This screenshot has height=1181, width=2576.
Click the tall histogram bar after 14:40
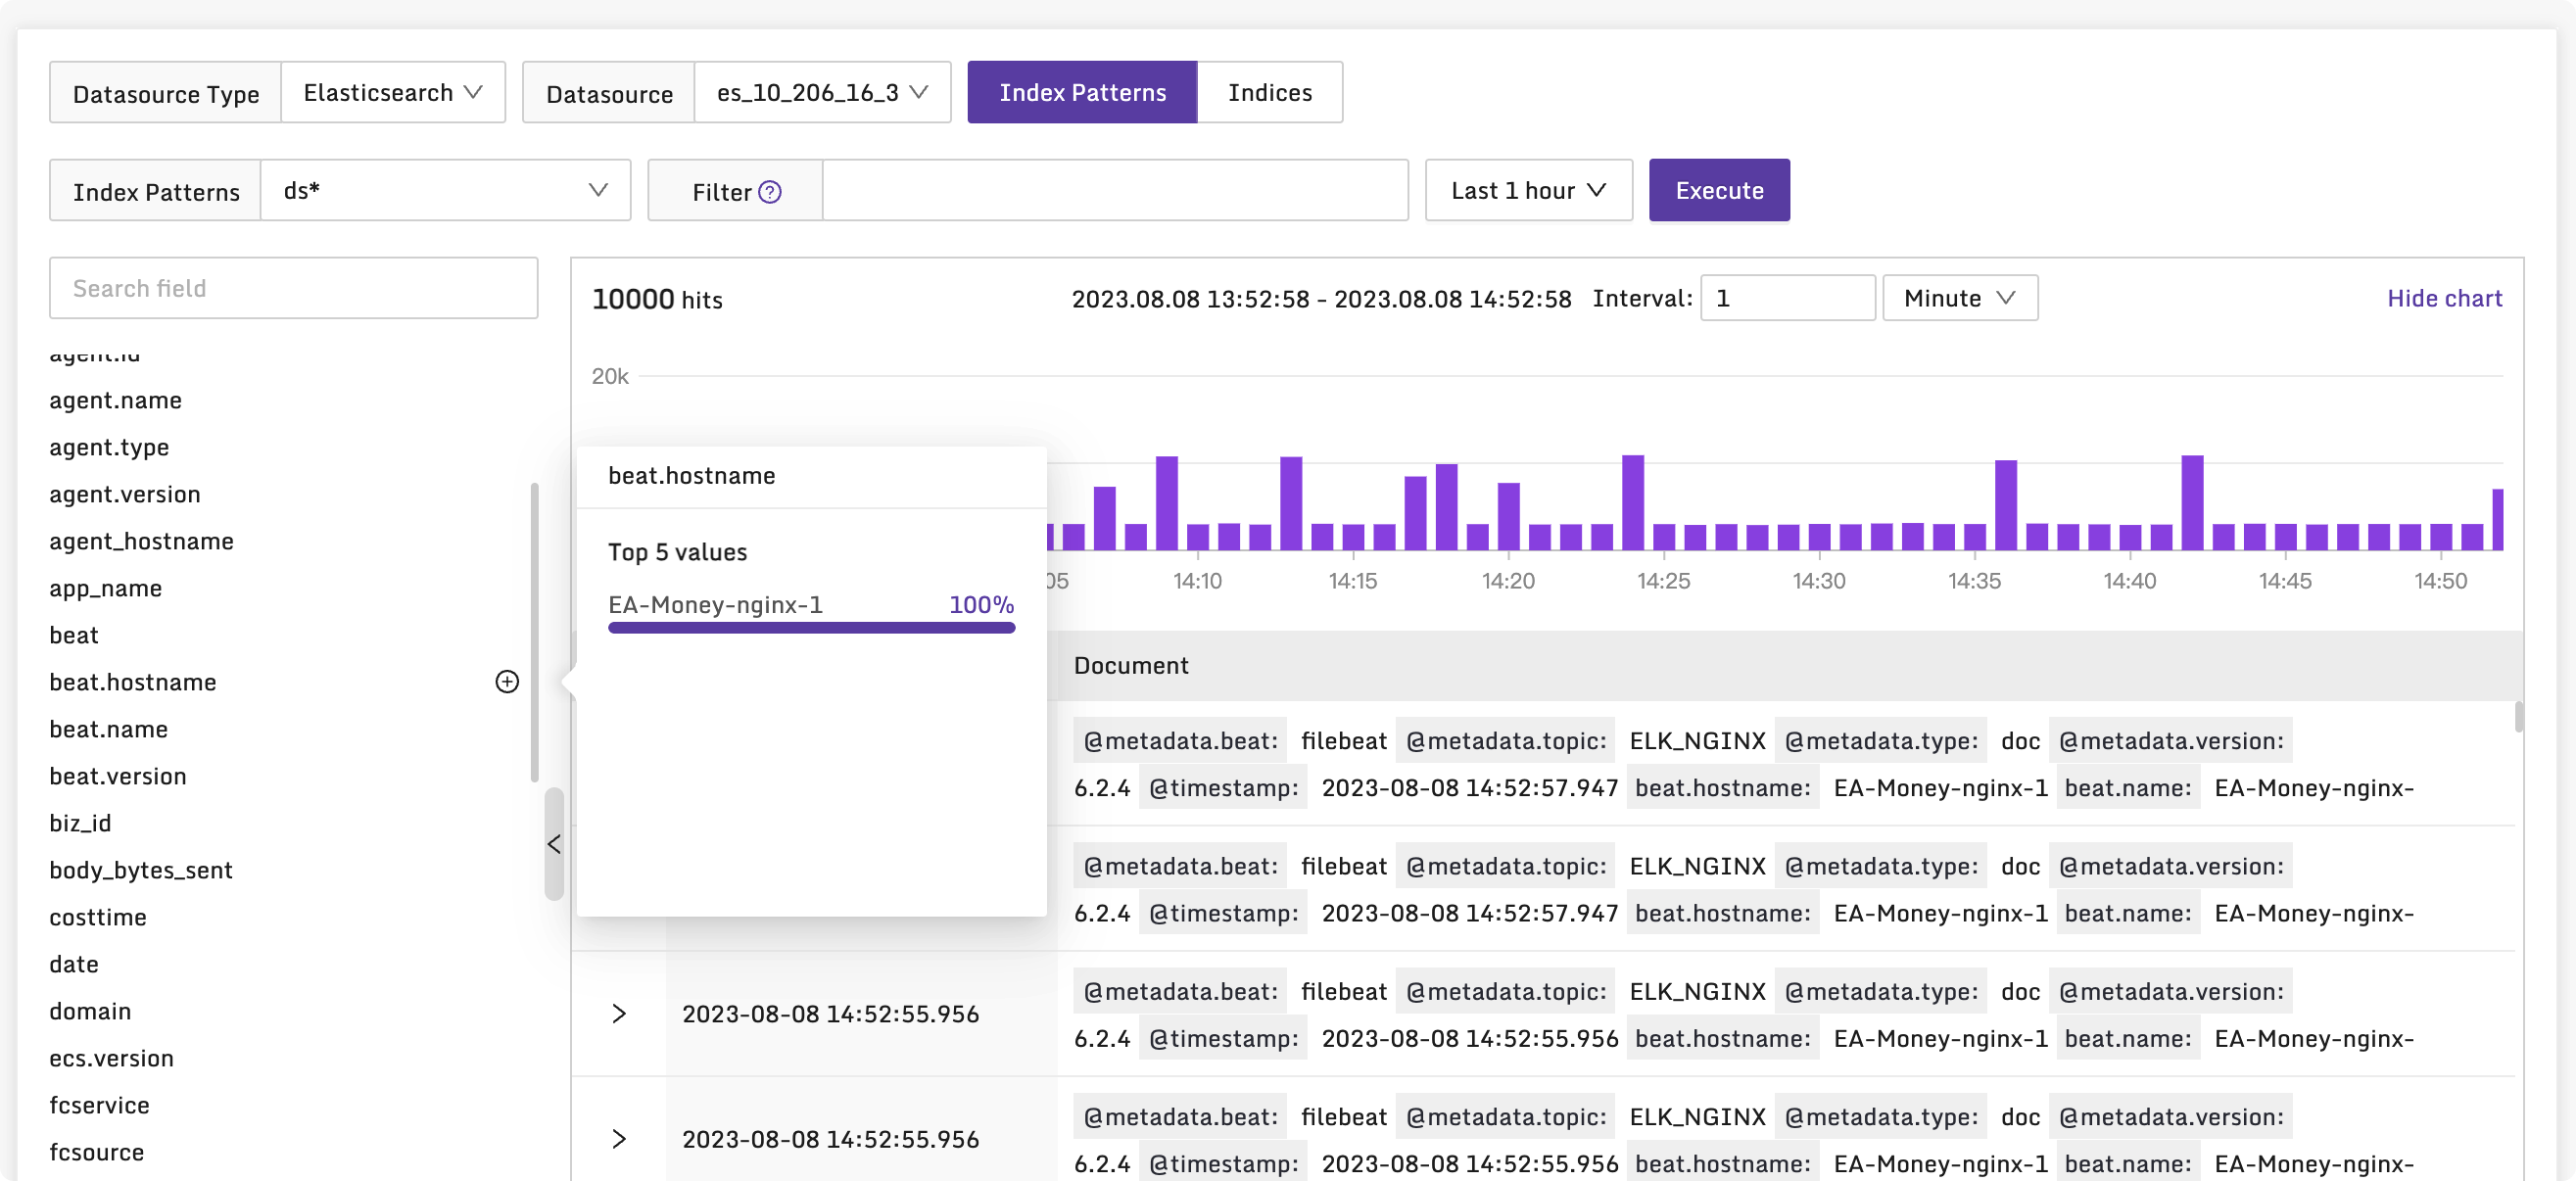tap(2192, 502)
